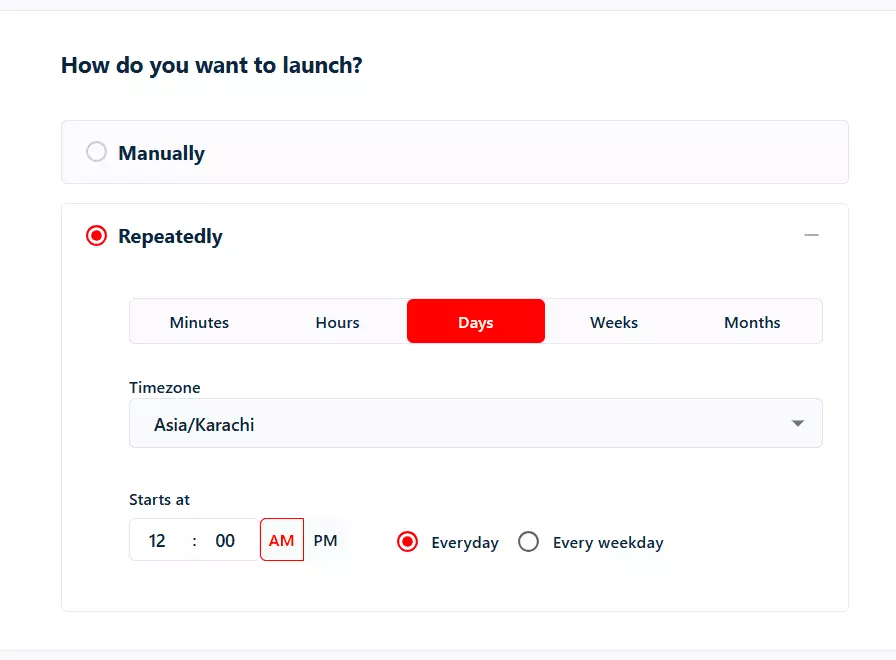Switch to the Minutes tab

click(x=198, y=322)
